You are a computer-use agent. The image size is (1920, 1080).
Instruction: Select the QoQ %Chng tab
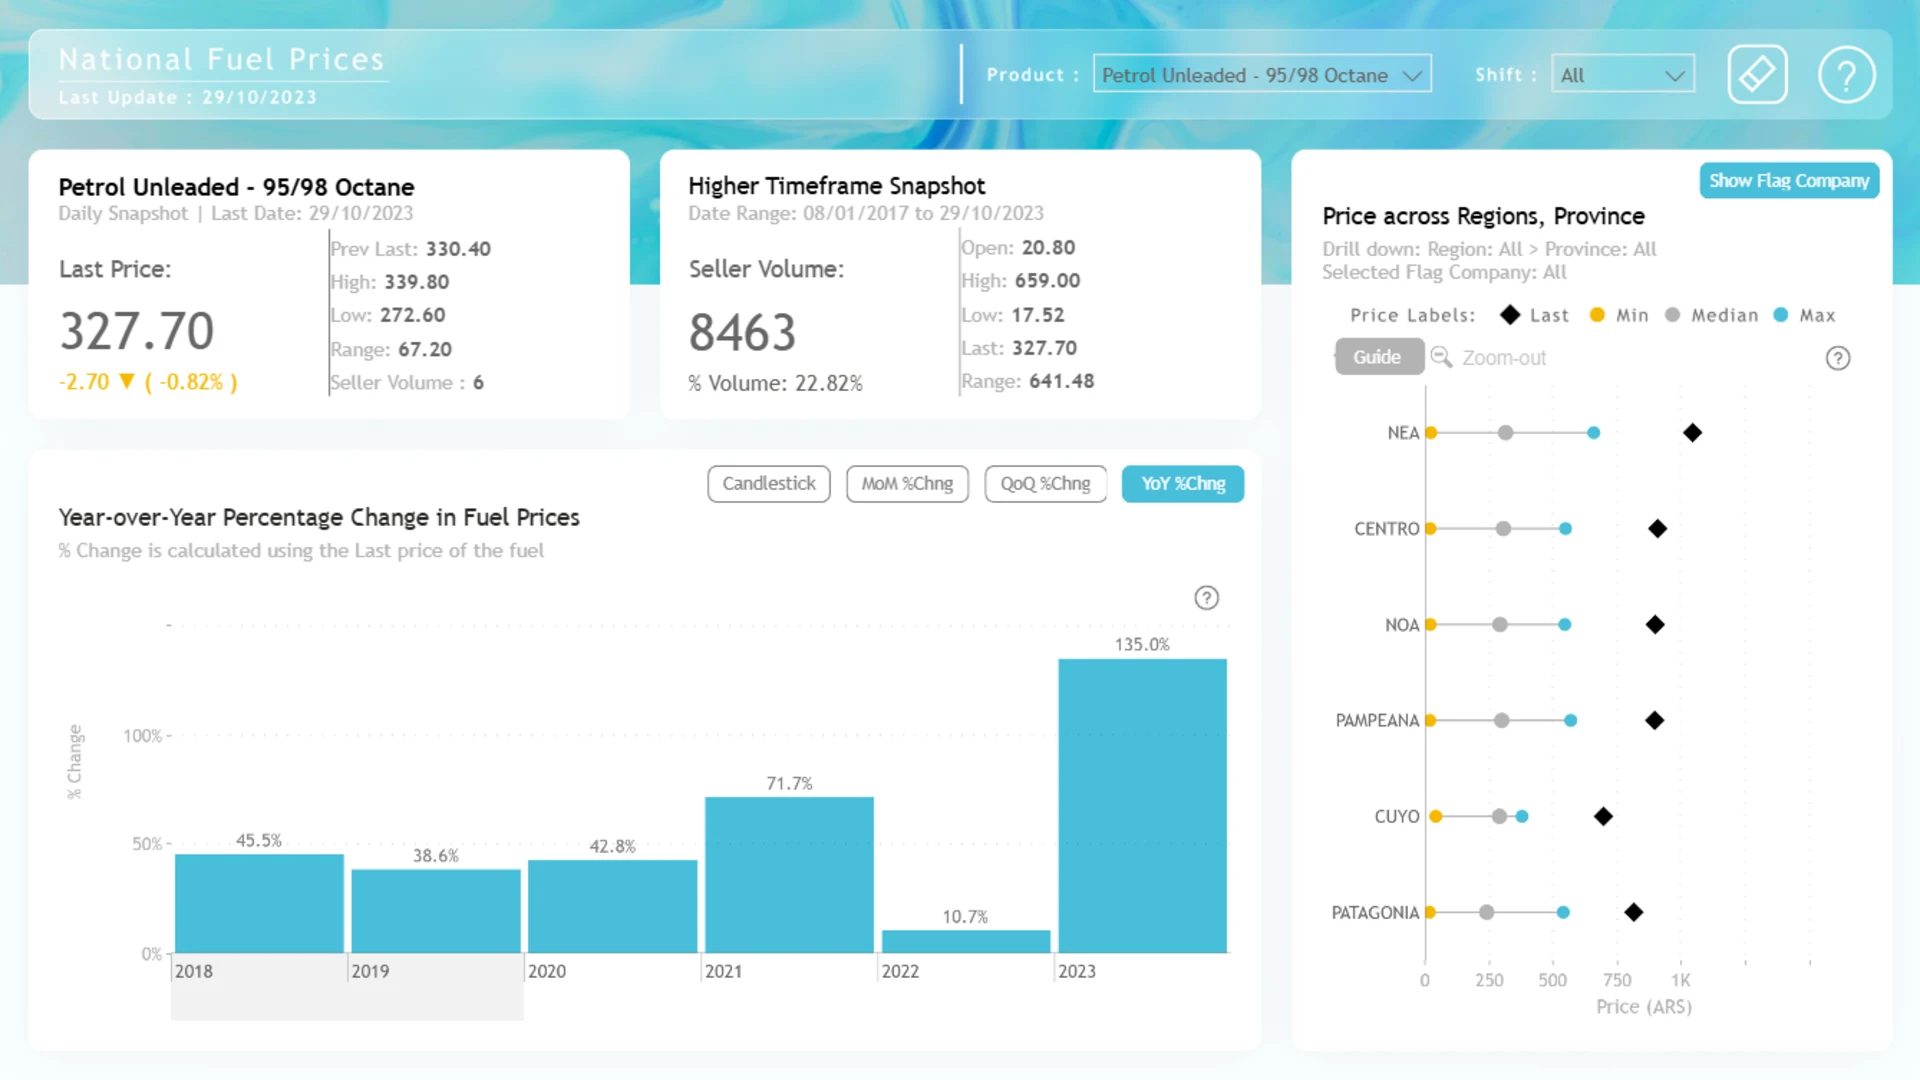[x=1045, y=484]
